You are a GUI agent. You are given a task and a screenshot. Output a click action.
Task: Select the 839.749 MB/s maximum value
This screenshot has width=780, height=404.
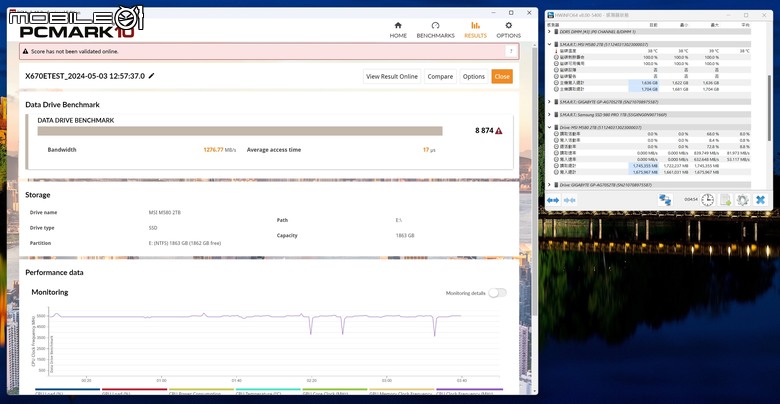(708, 153)
